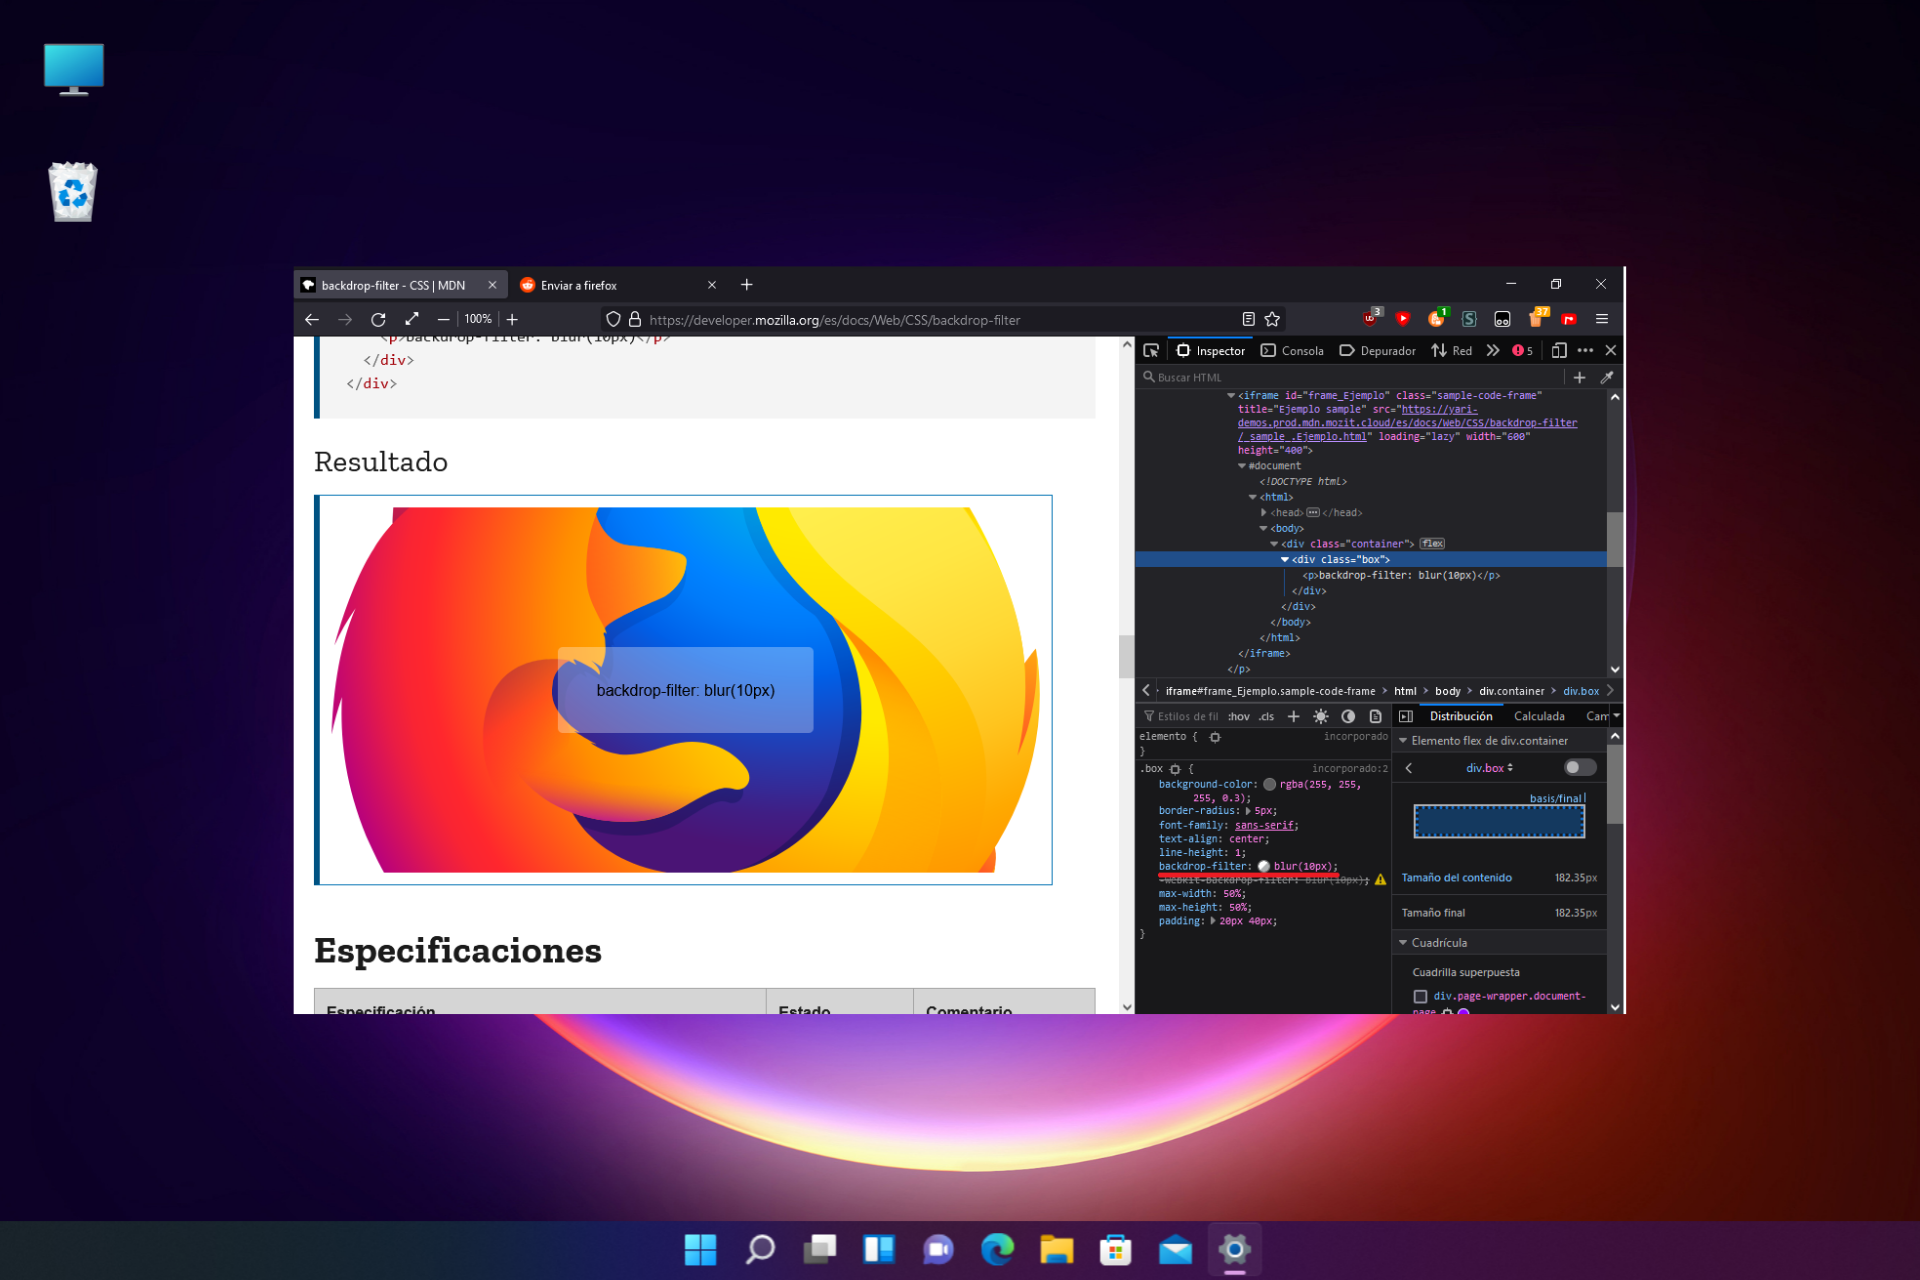Toggle responsive design mode icon
1920x1280 pixels.
pyautogui.click(x=1558, y=350)
